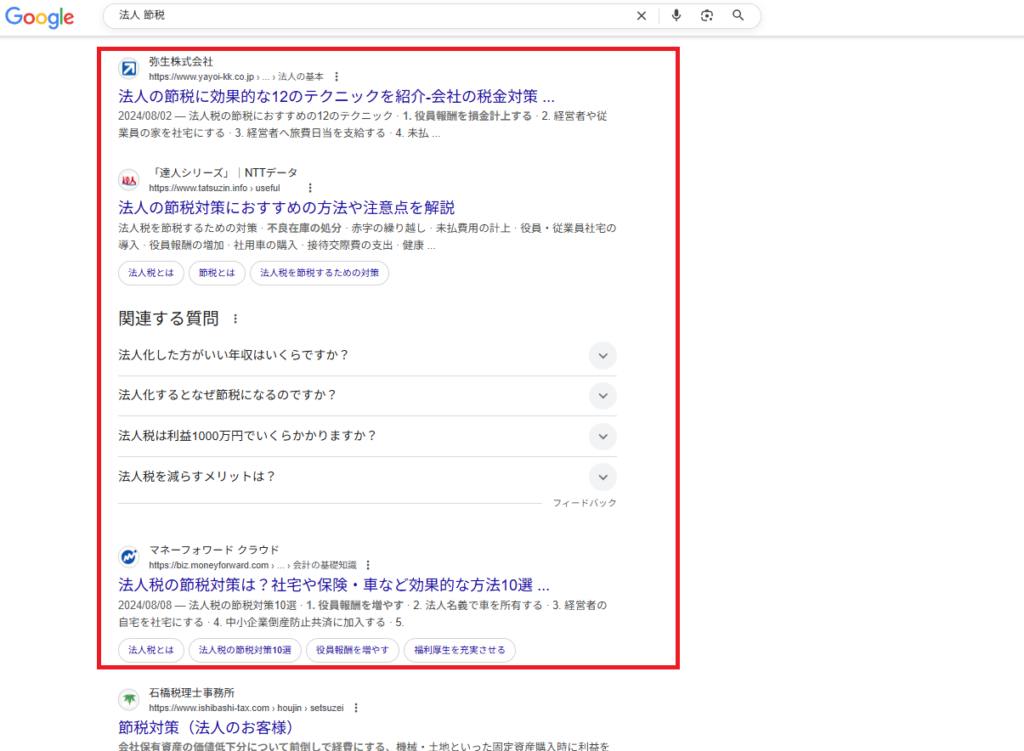Click the Google logo
Image resolution: width=1024 pixels, height=751 pixels.
(40, 17)
